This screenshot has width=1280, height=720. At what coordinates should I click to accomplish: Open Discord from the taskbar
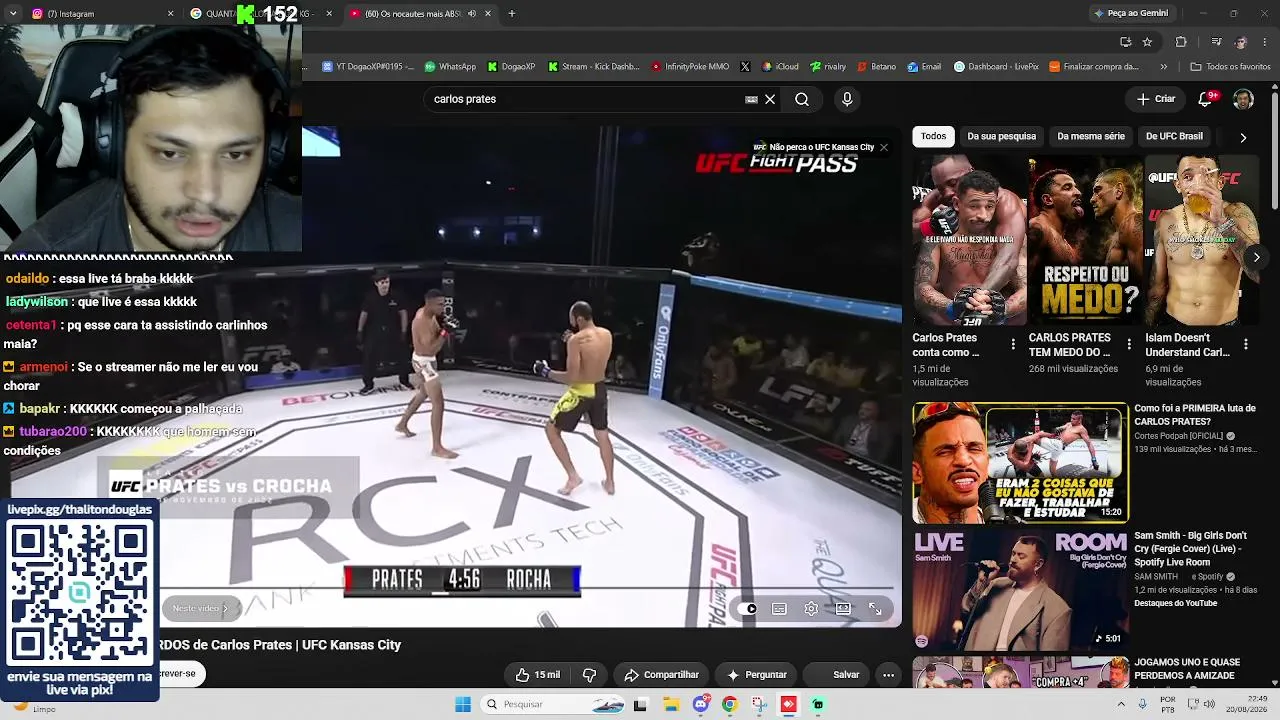(x=701, y=704)
